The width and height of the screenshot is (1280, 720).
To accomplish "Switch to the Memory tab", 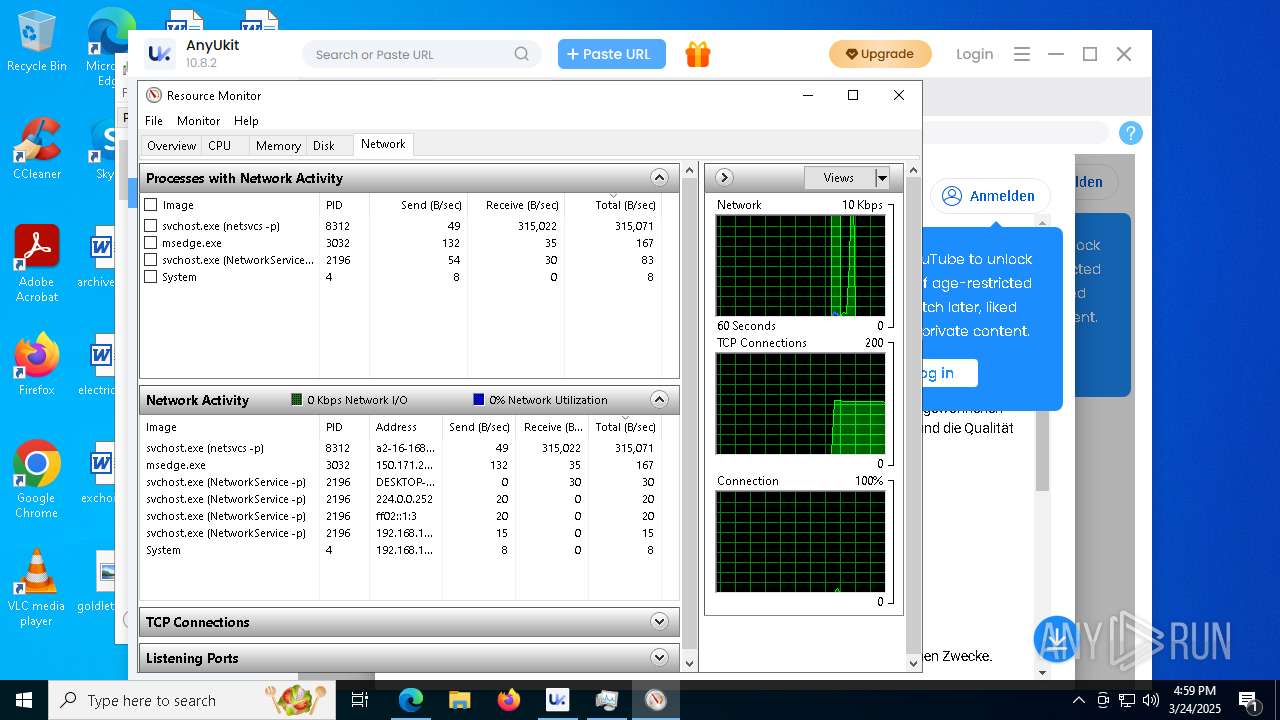I will 278,146.
